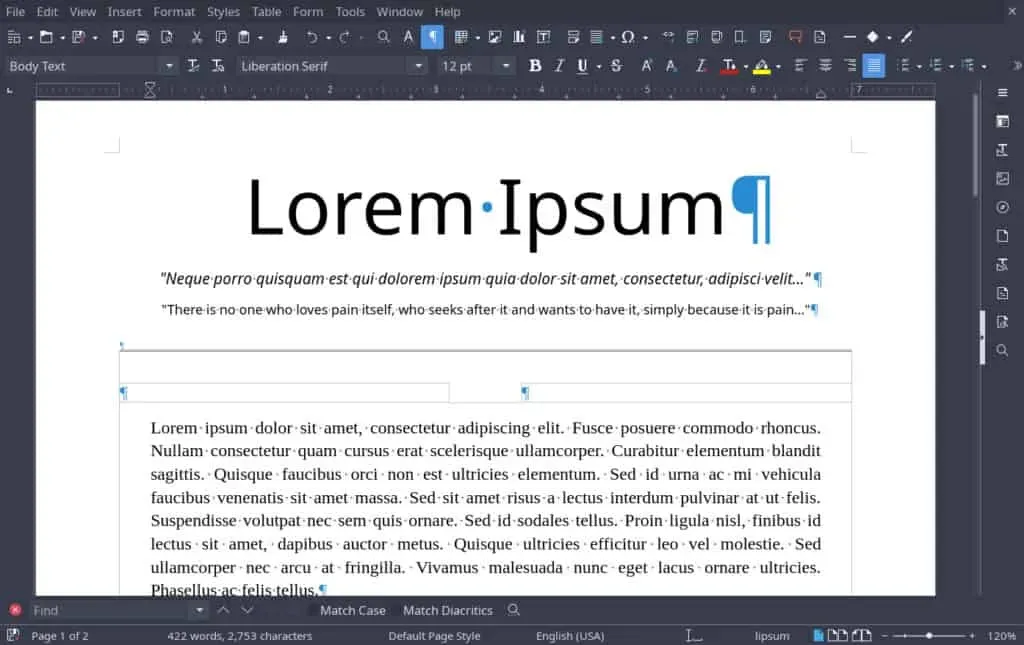Toggle Italic formatting

tap(559, 66)
